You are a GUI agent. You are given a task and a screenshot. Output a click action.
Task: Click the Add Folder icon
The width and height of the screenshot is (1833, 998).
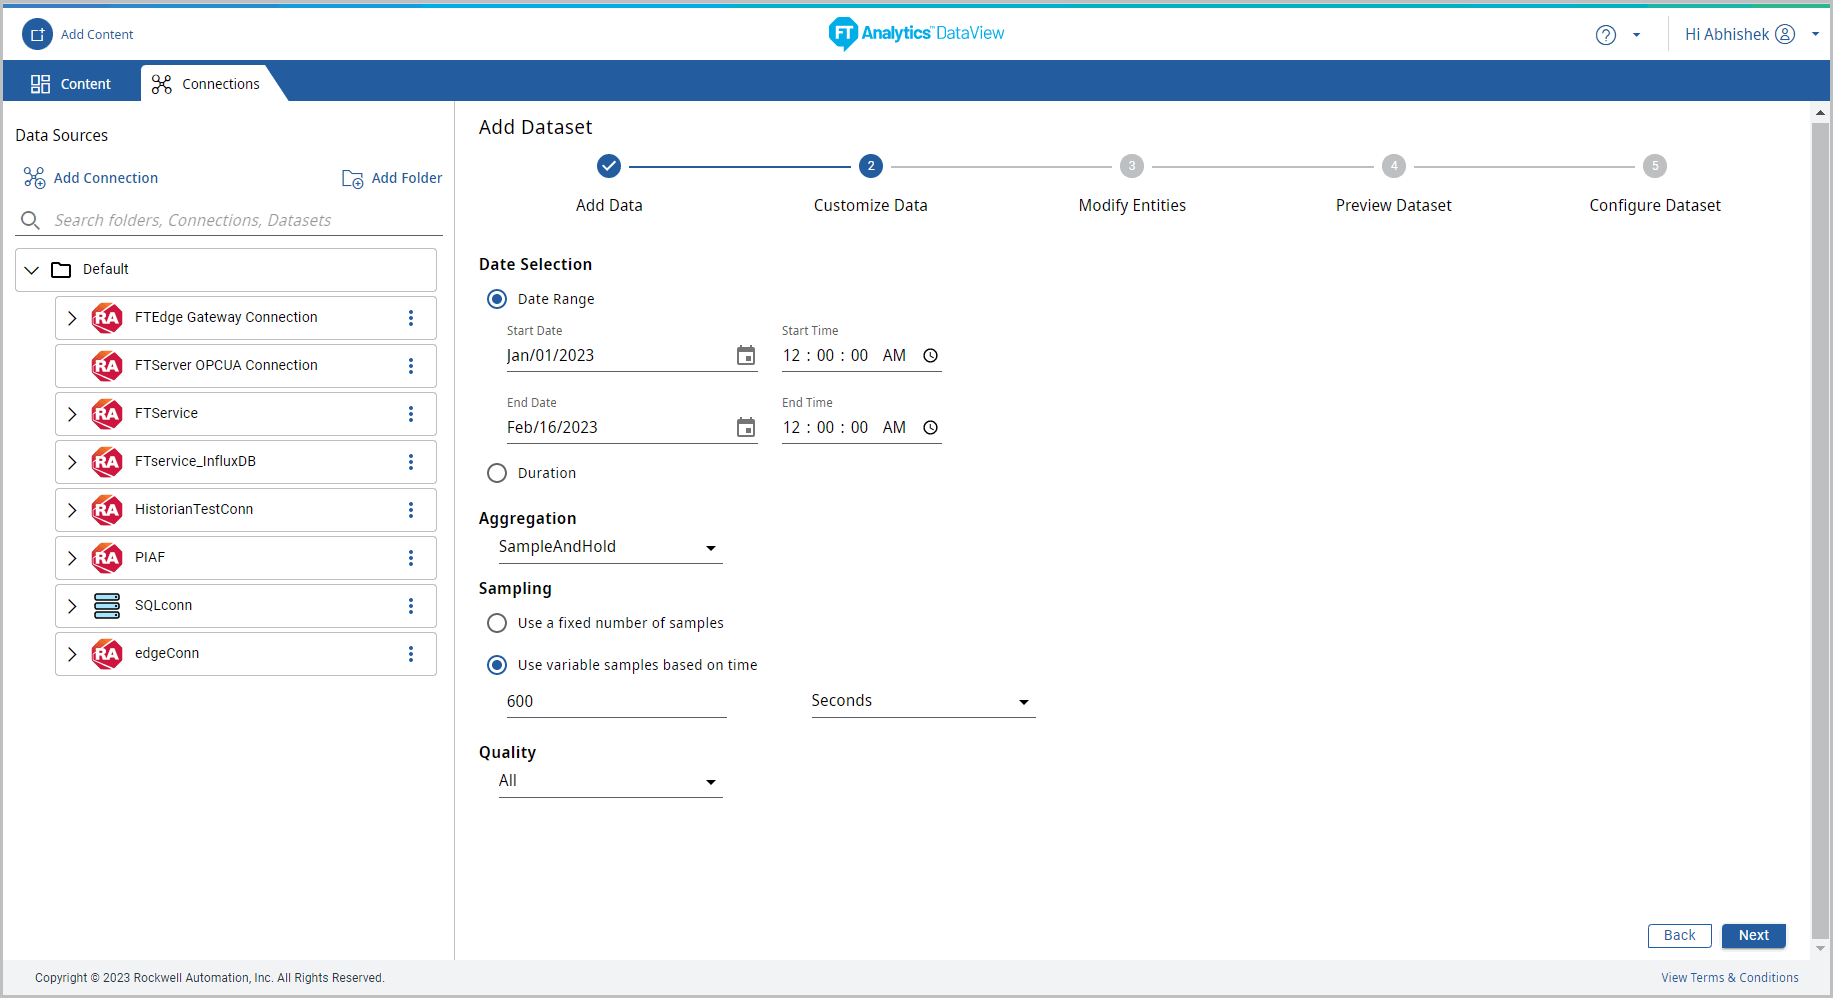(x=353, y=179)
